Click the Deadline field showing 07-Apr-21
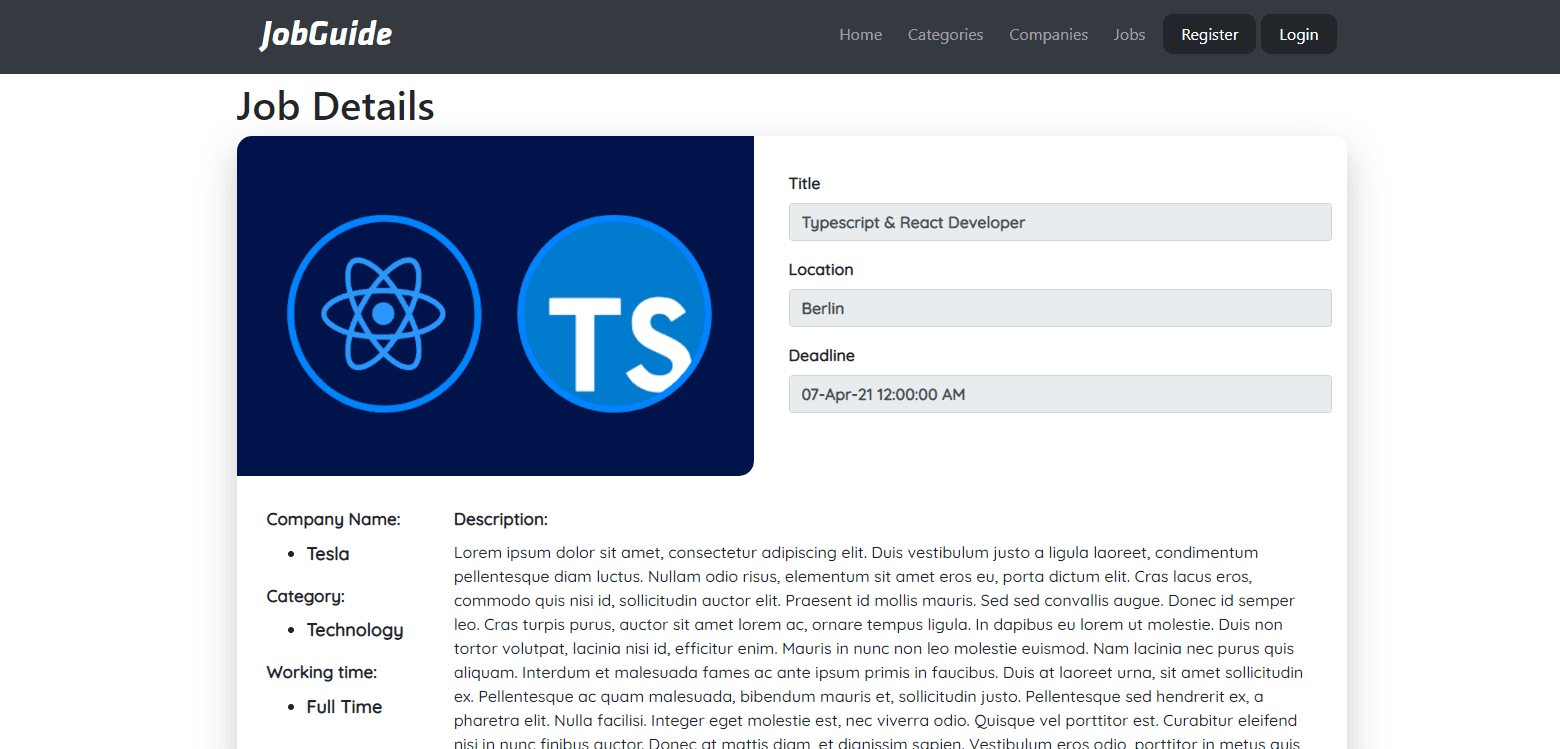 pos(1059,394)
